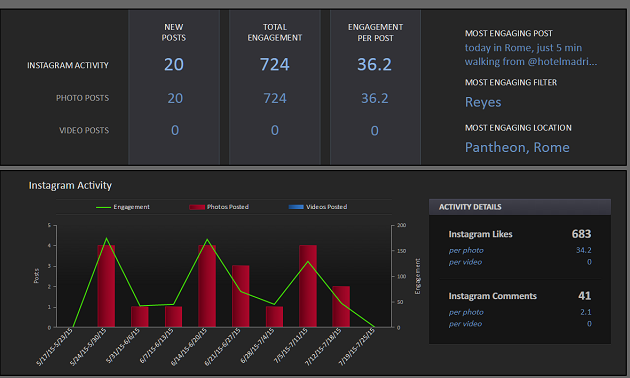Click the 5/17/15-5/23/15 x-axis date label

[x=55, y=347]
